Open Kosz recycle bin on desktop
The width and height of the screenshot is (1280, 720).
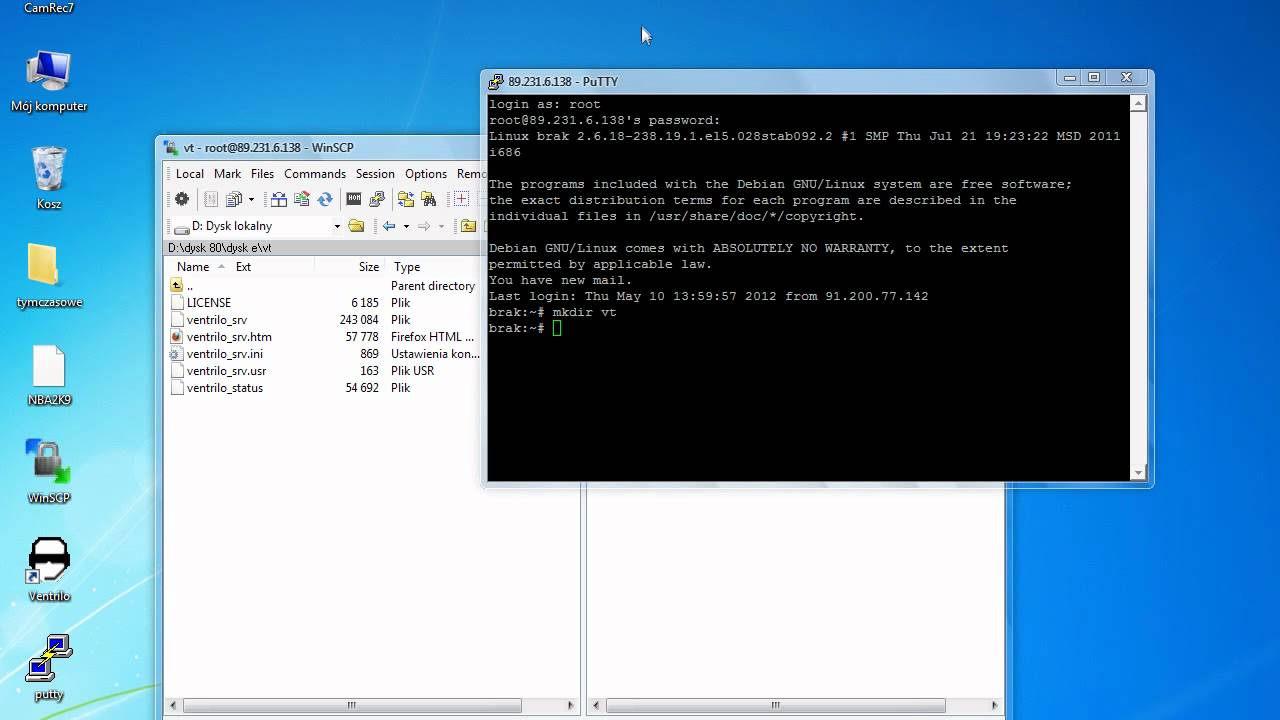point(49,178)
